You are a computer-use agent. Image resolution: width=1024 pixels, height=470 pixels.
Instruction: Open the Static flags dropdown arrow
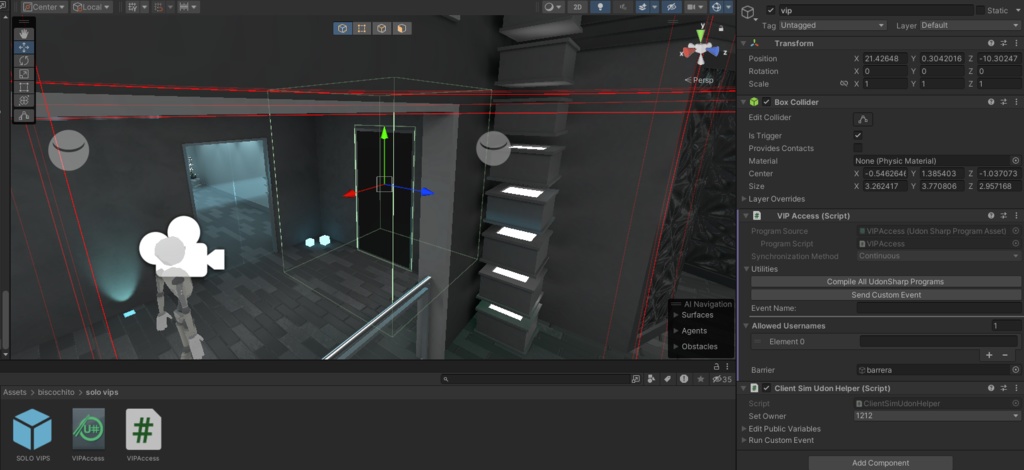point(1016,10)
